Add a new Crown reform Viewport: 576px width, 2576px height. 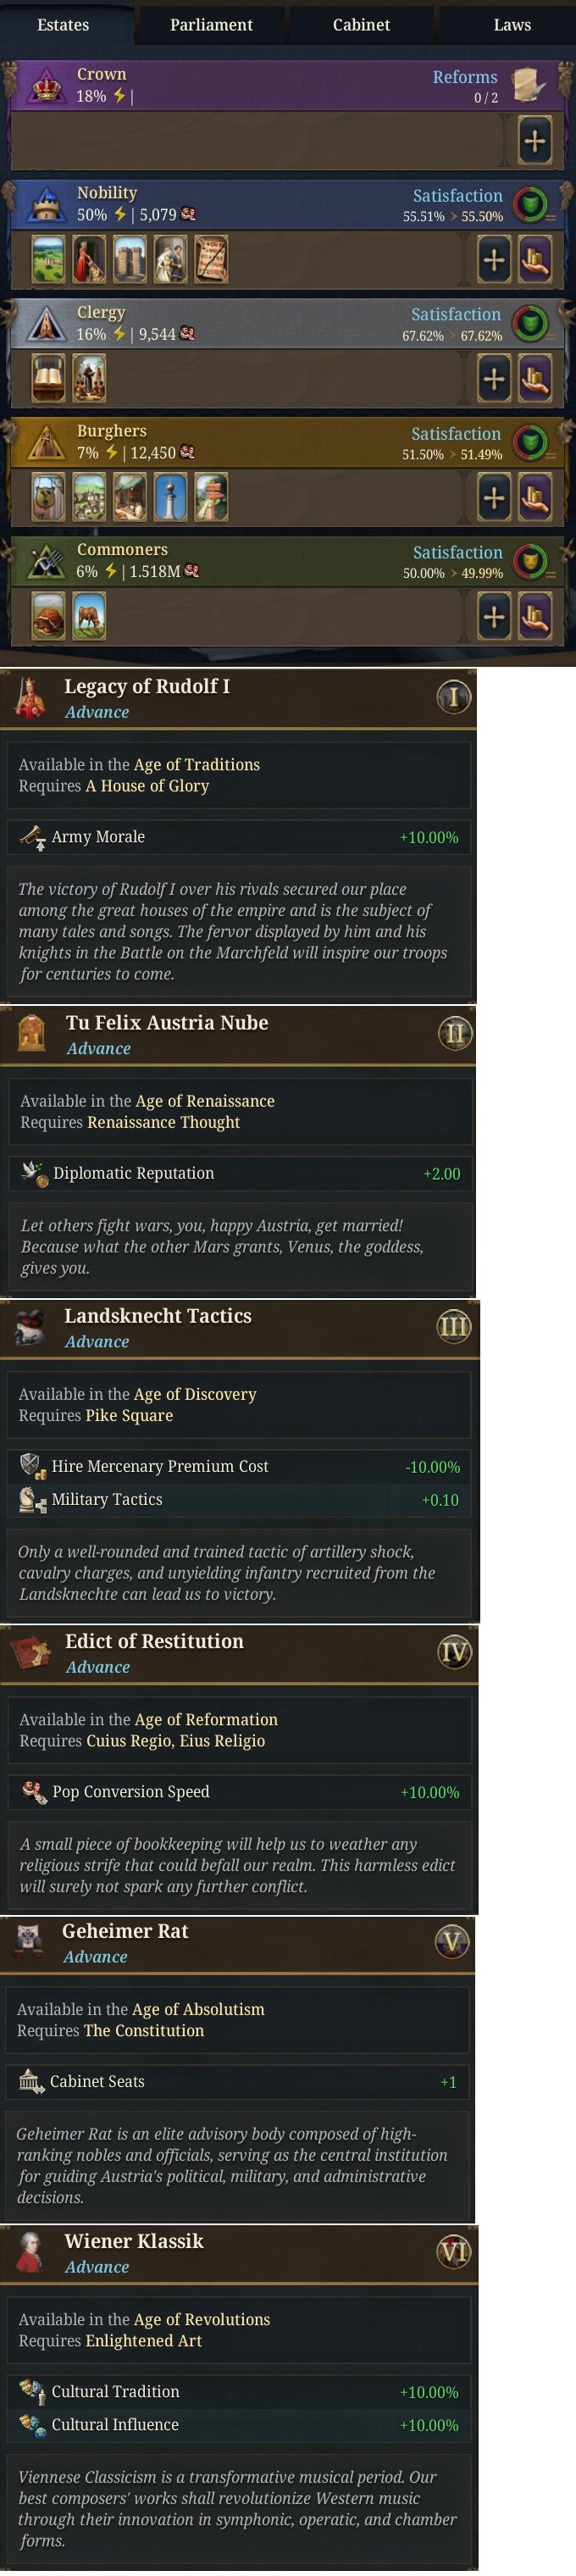535,141
